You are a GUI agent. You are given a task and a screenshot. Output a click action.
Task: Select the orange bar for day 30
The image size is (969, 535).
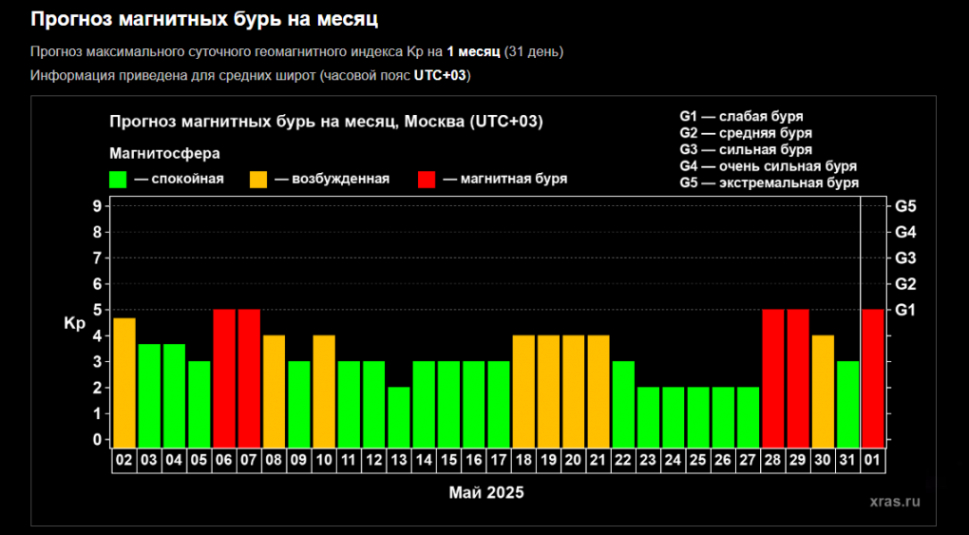pos(823,391)
